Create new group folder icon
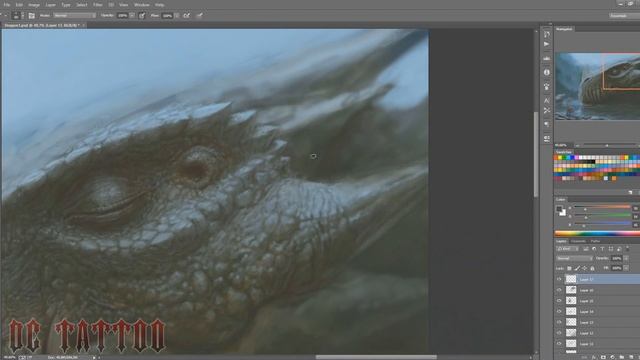 point(621,357)
